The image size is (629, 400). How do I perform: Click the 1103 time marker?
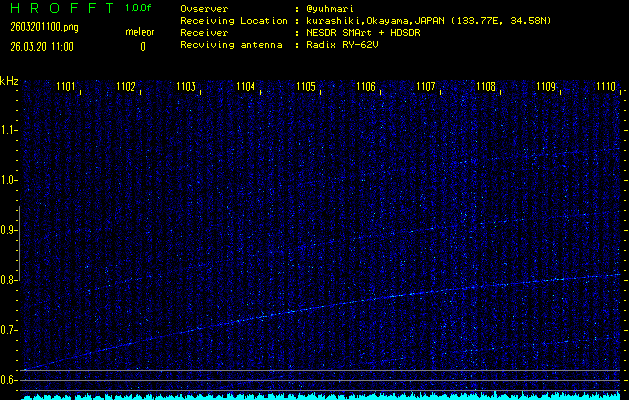pos(187,88)
